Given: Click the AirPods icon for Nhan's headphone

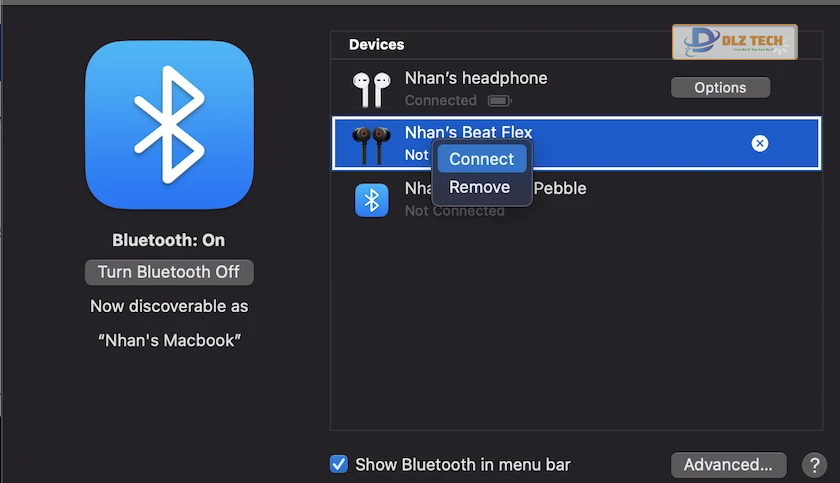Looking at the screenshot, I should tap(371, 89).
